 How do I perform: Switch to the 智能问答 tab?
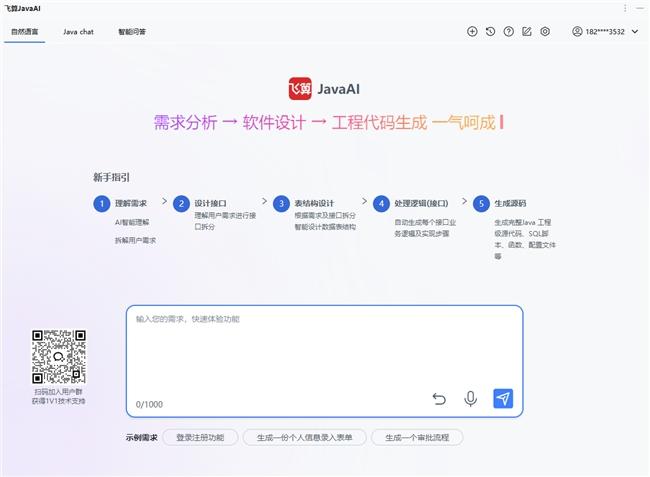(x=132, y=31)
